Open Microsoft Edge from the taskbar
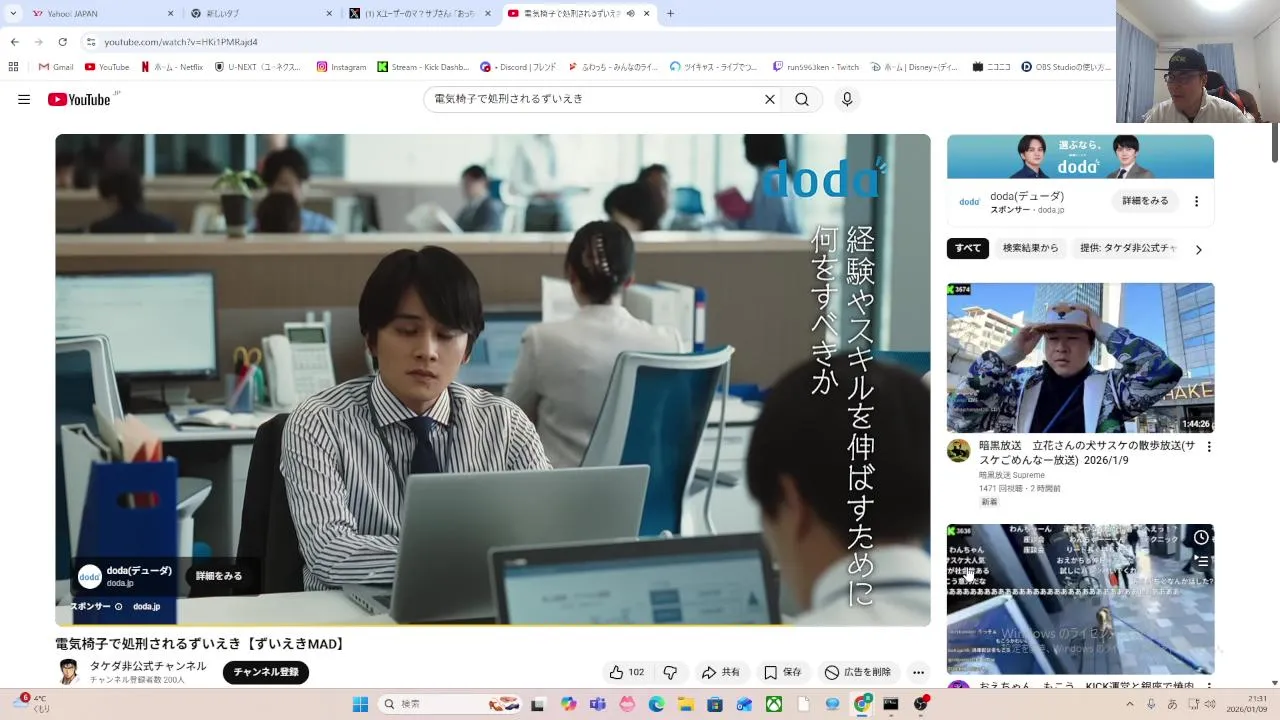The image size is (1280, 720). [656, 704]
